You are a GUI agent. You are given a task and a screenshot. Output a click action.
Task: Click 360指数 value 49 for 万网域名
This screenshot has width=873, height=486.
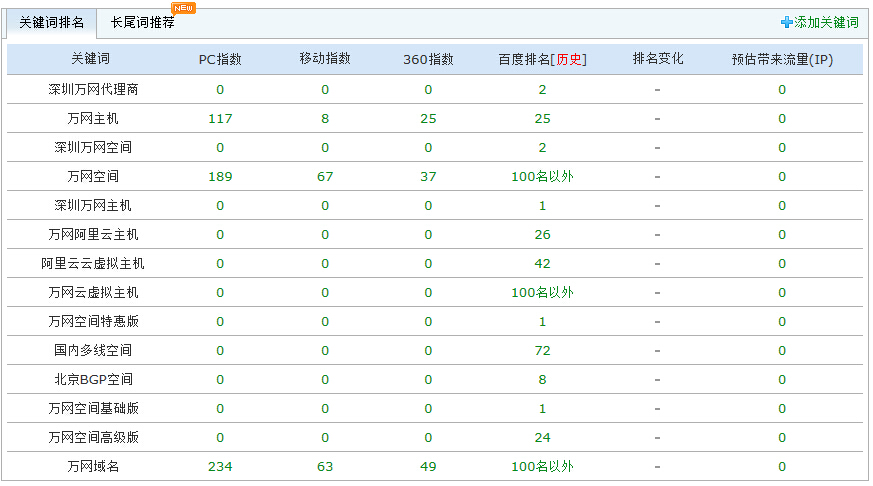coord(428,467)
